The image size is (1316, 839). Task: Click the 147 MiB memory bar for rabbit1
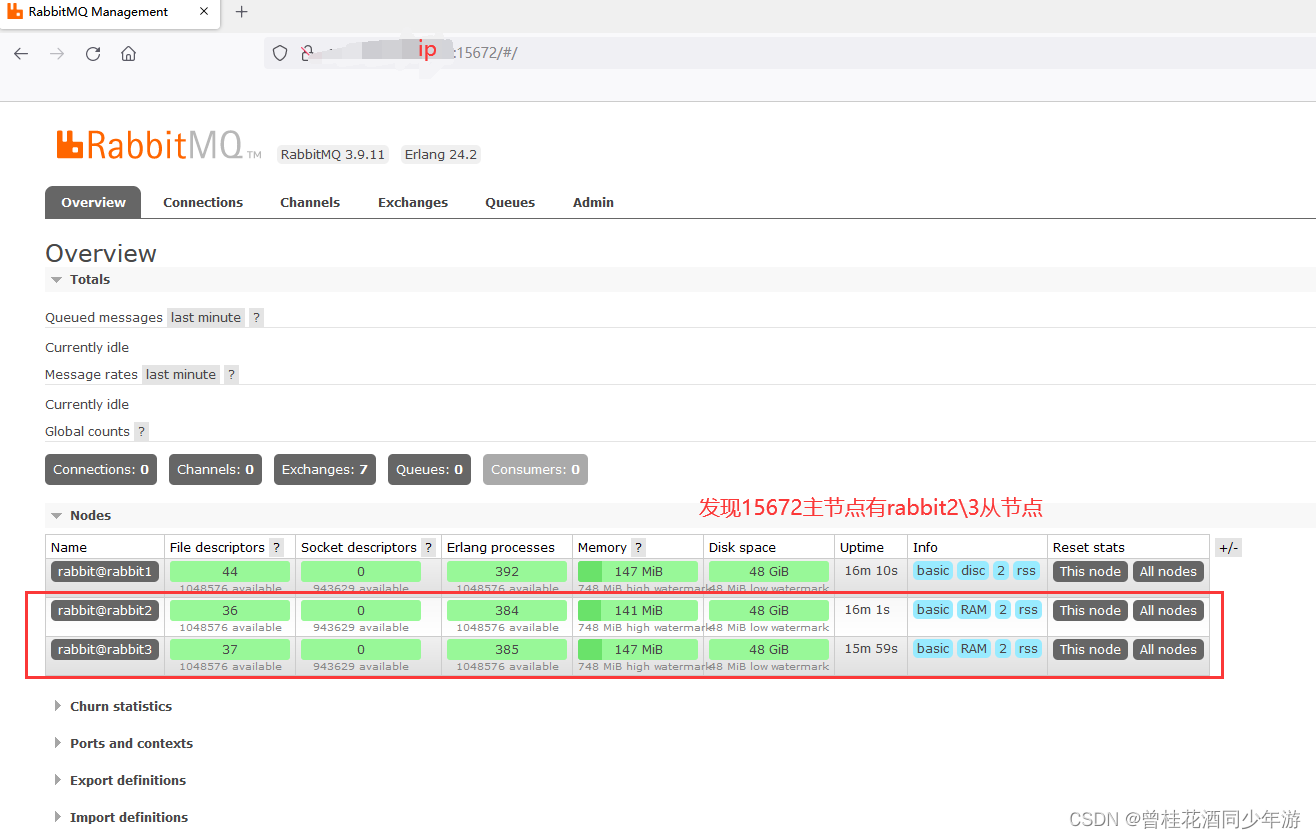click(x=638, y=571)
